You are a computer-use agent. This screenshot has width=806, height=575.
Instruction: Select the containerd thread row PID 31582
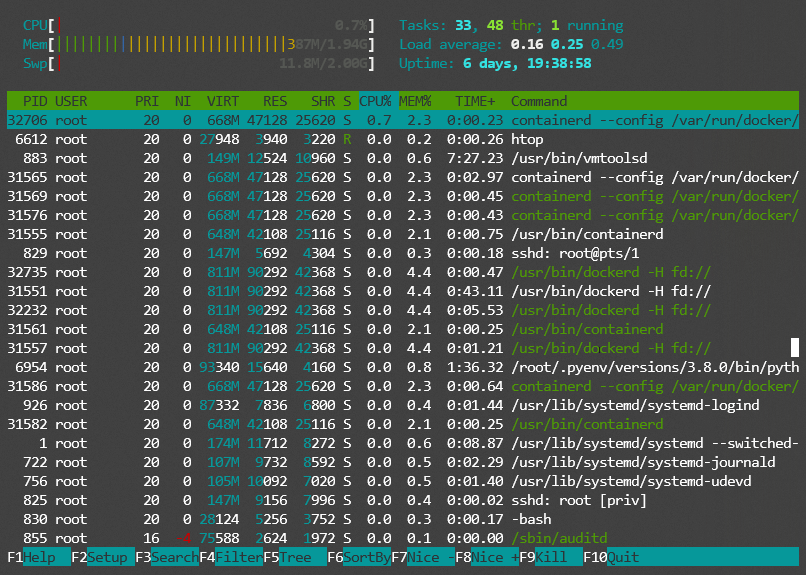click(403, 424)
